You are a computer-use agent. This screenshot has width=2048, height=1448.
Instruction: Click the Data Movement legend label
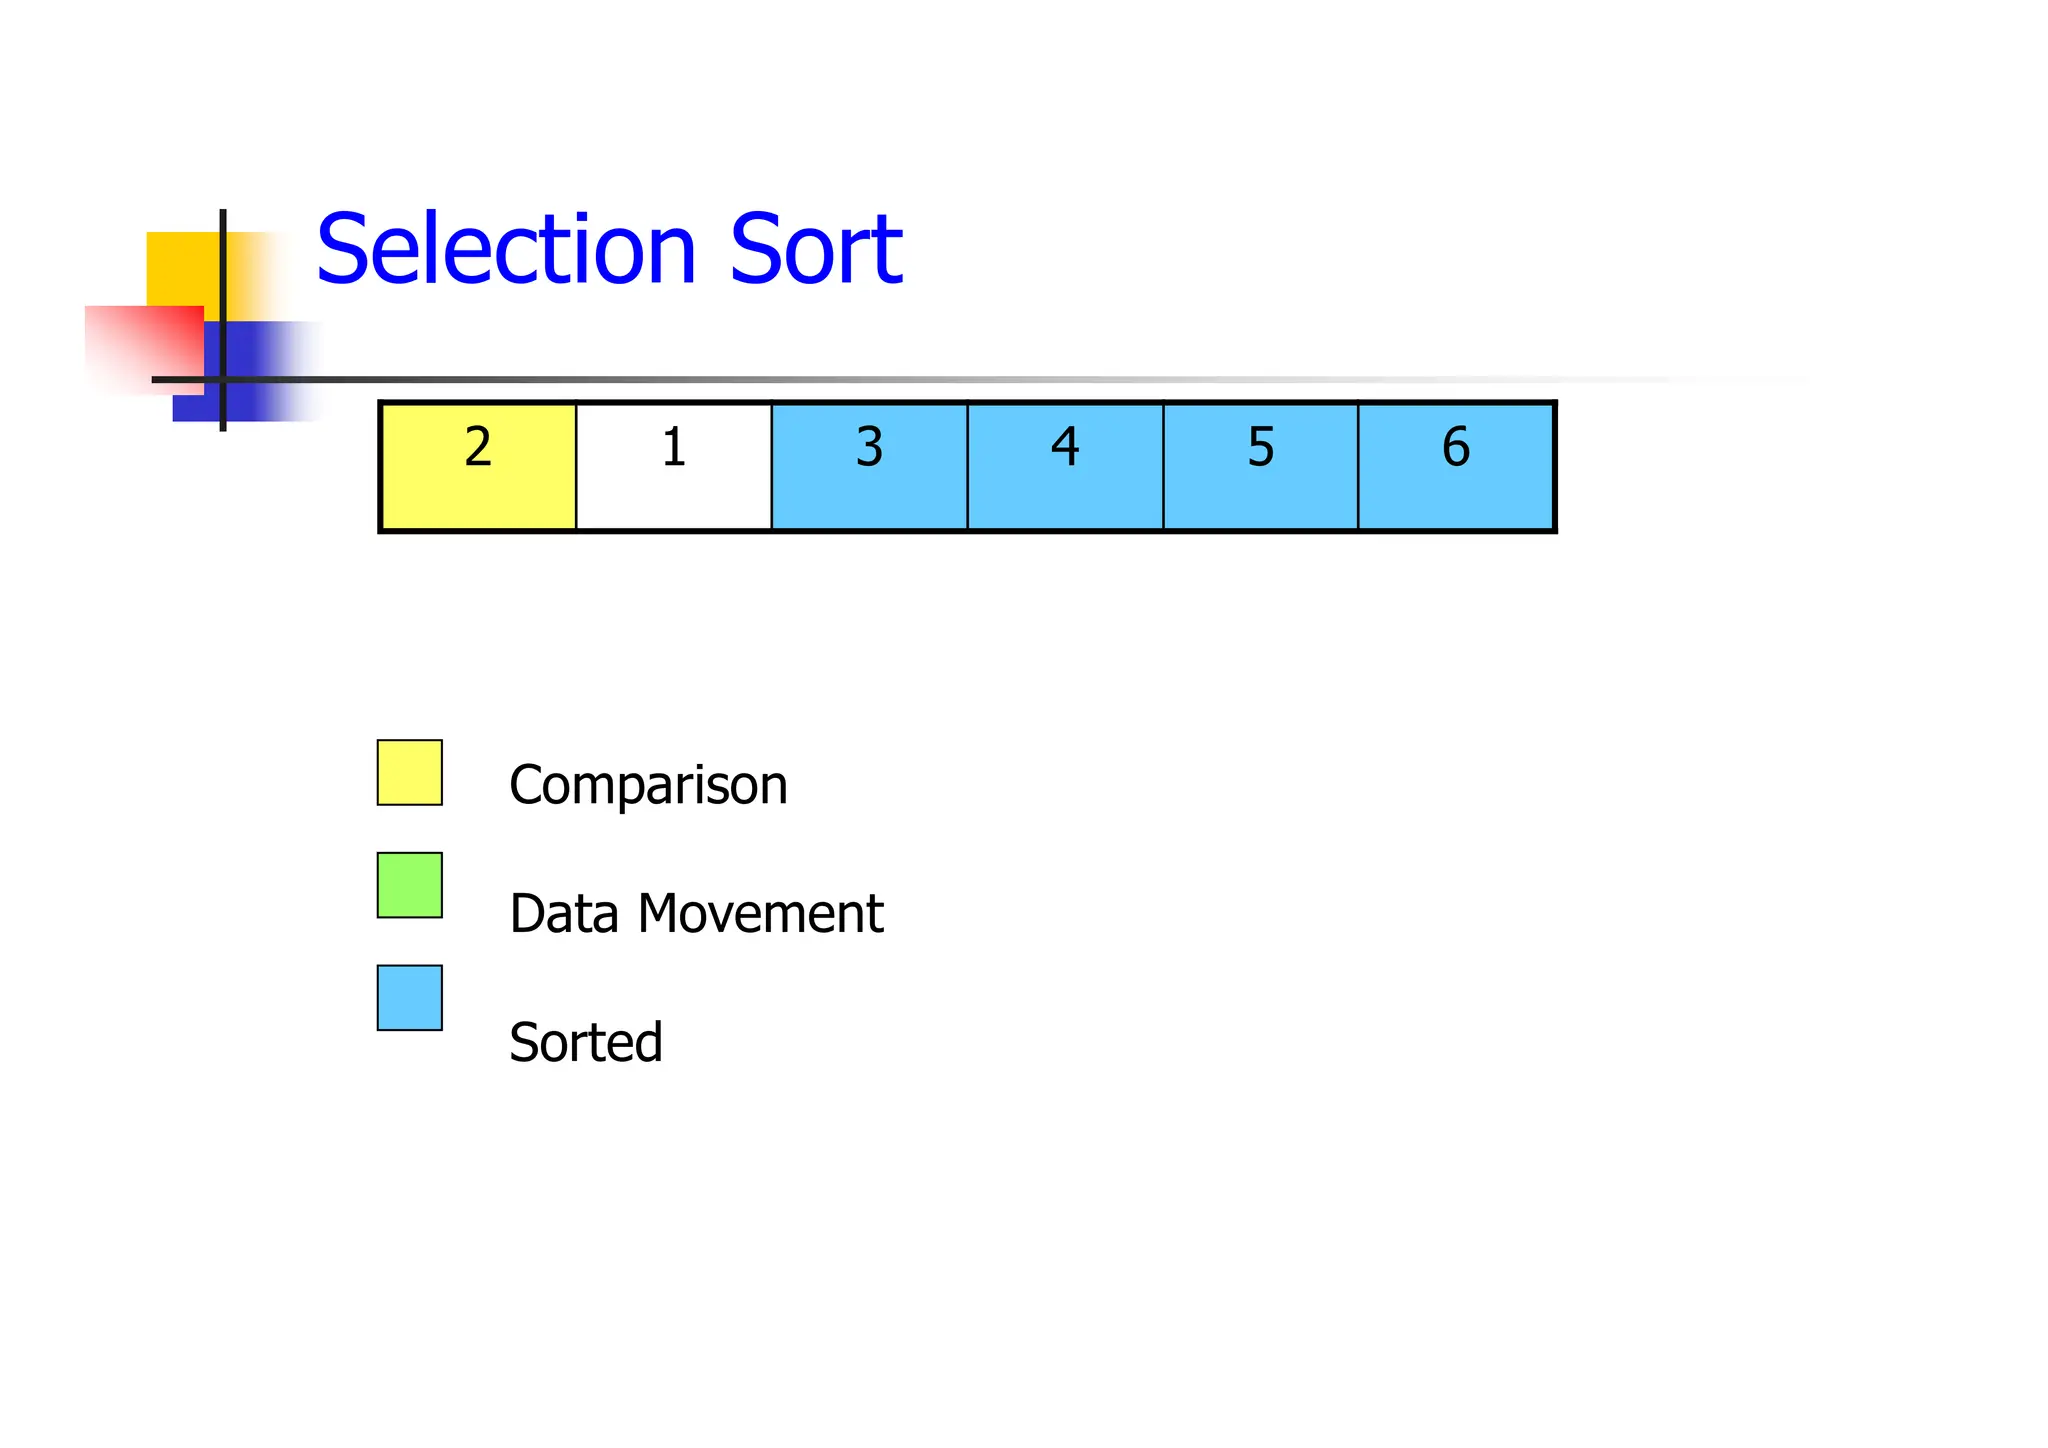coord(696,913)
